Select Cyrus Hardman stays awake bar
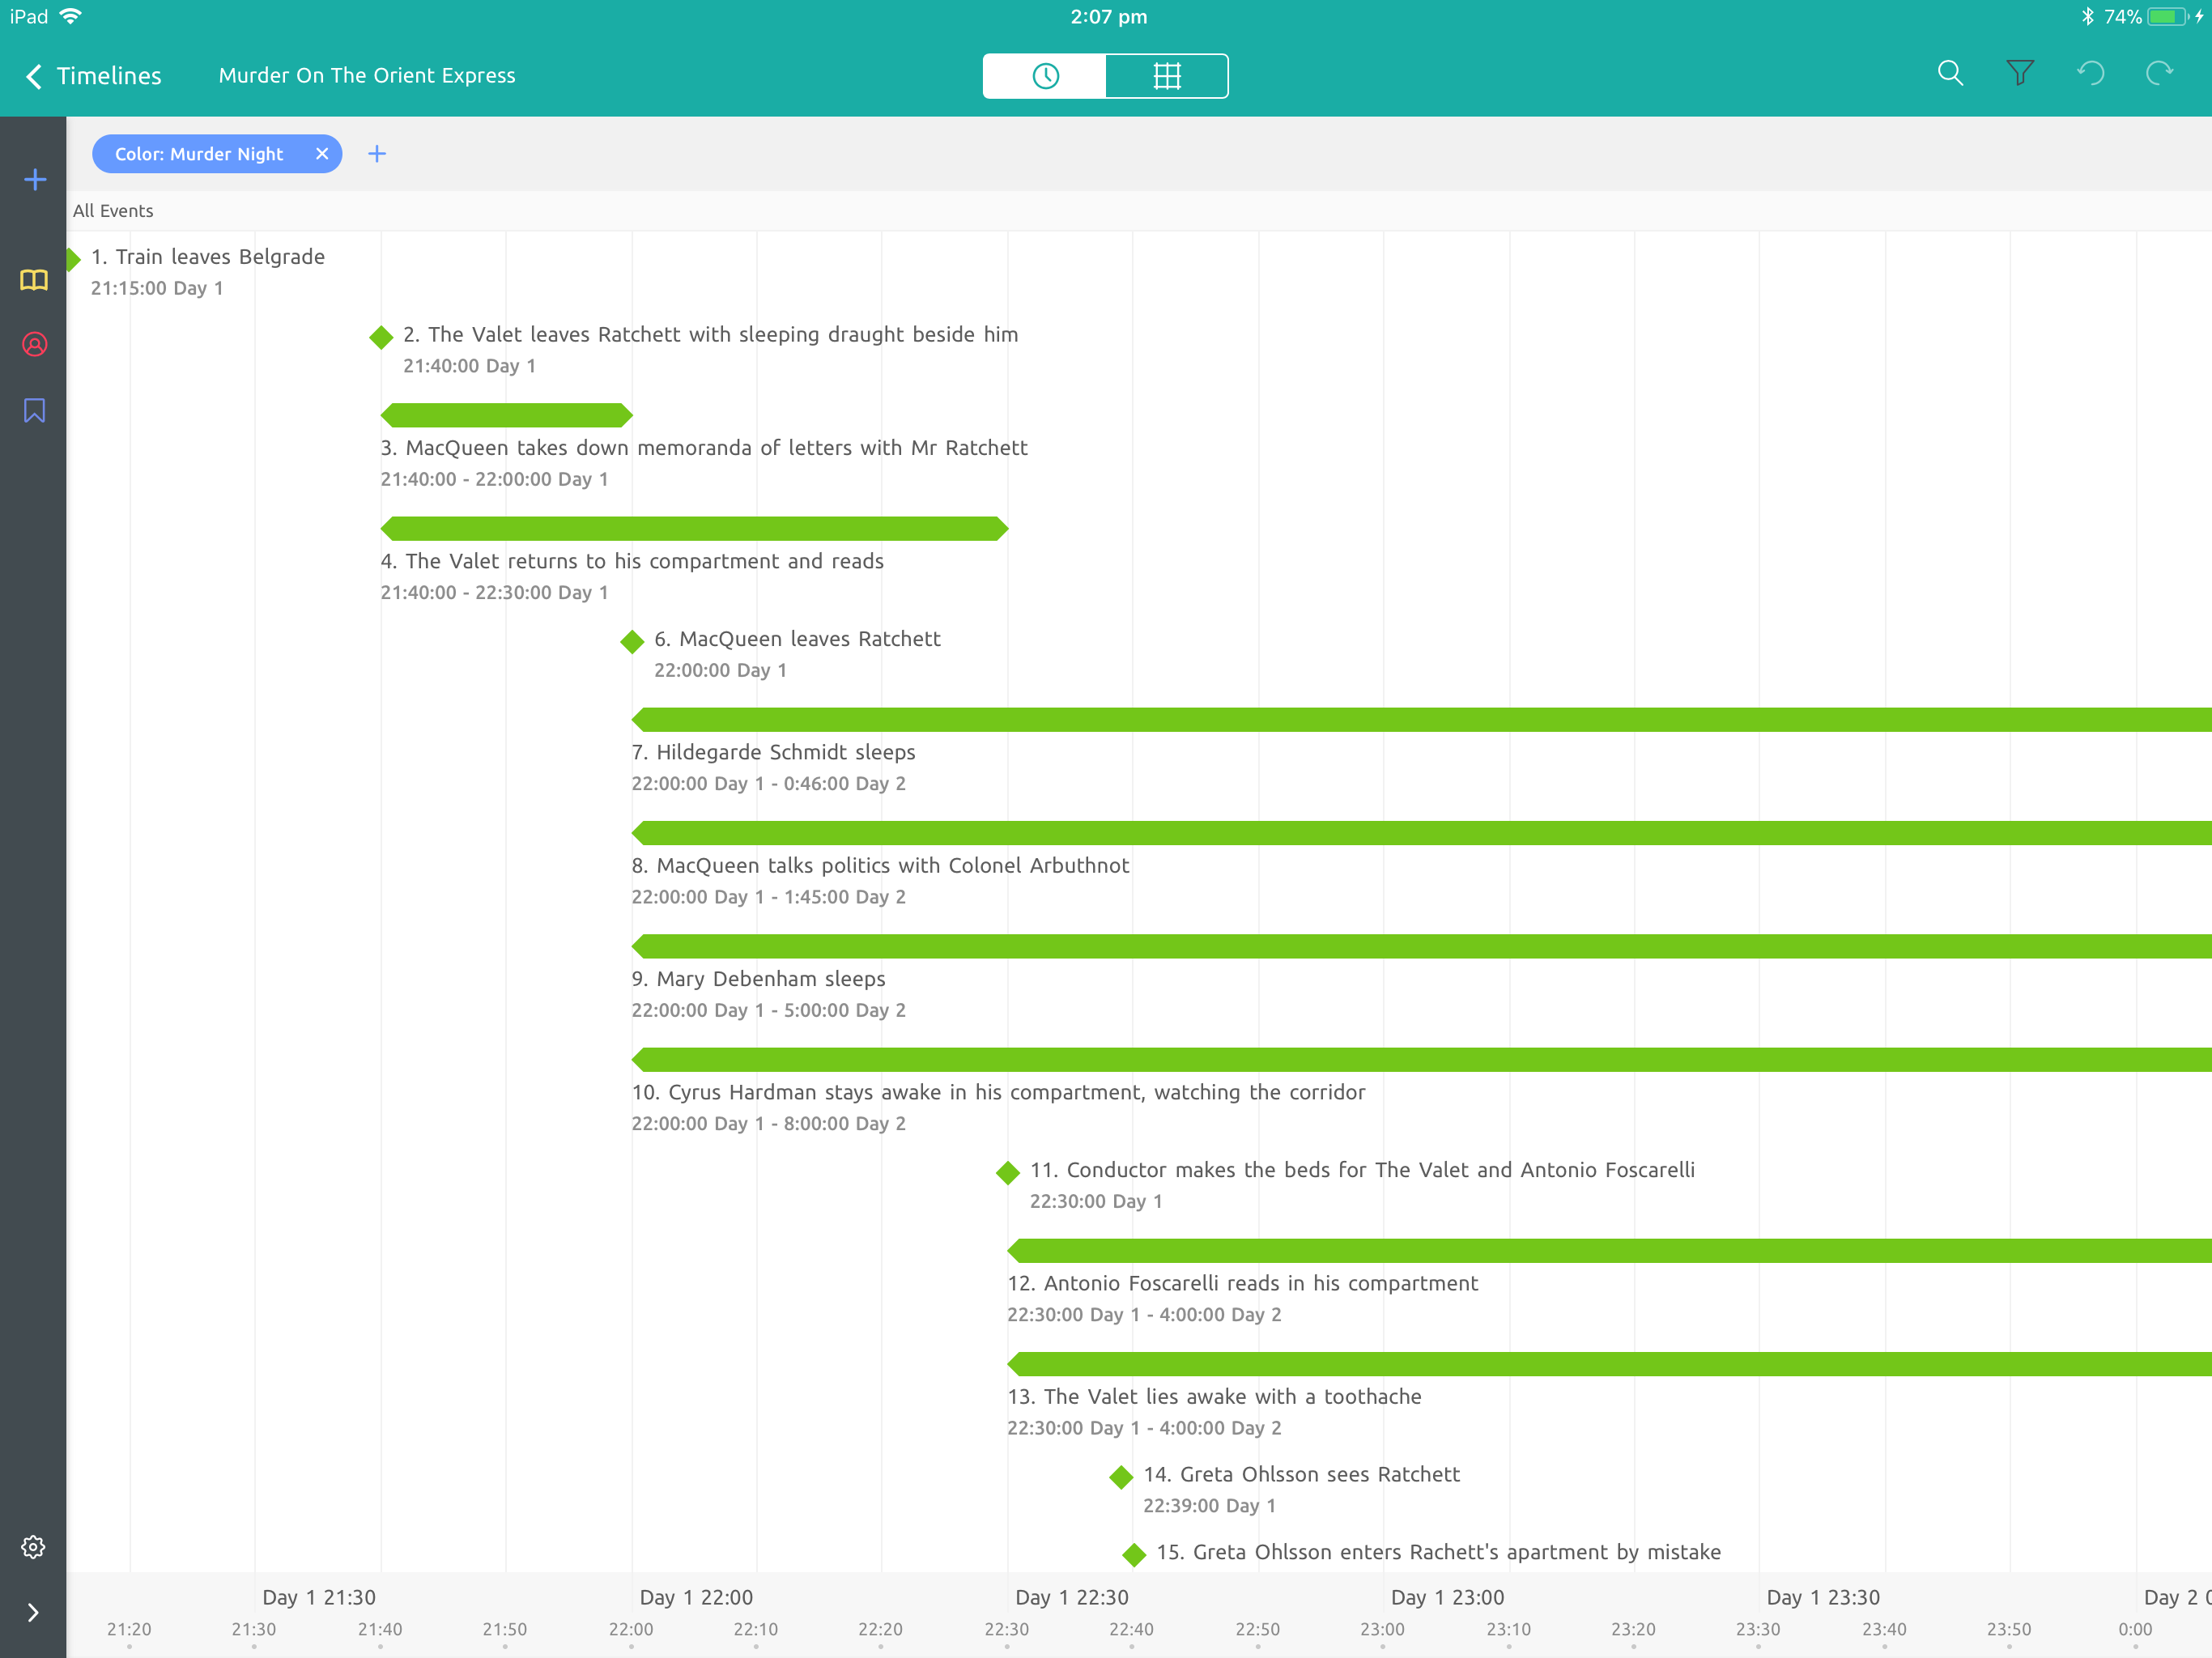This screenshot has height=1658, width=2212. [x=1422, y=1059]
